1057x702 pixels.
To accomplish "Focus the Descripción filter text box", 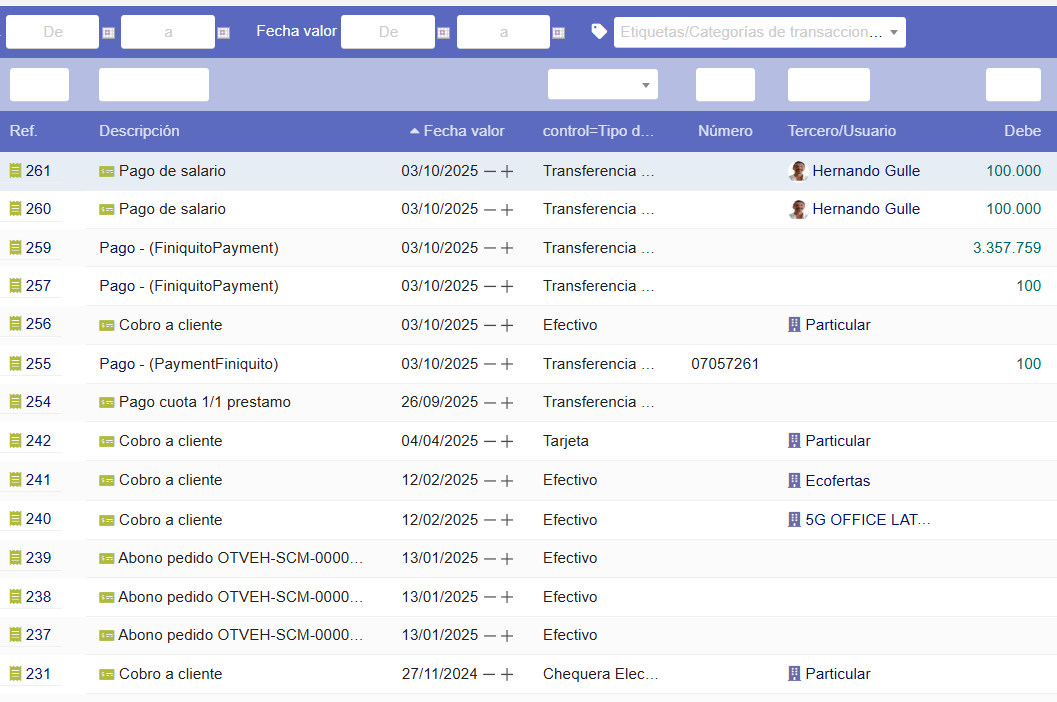I will (153, 85).
